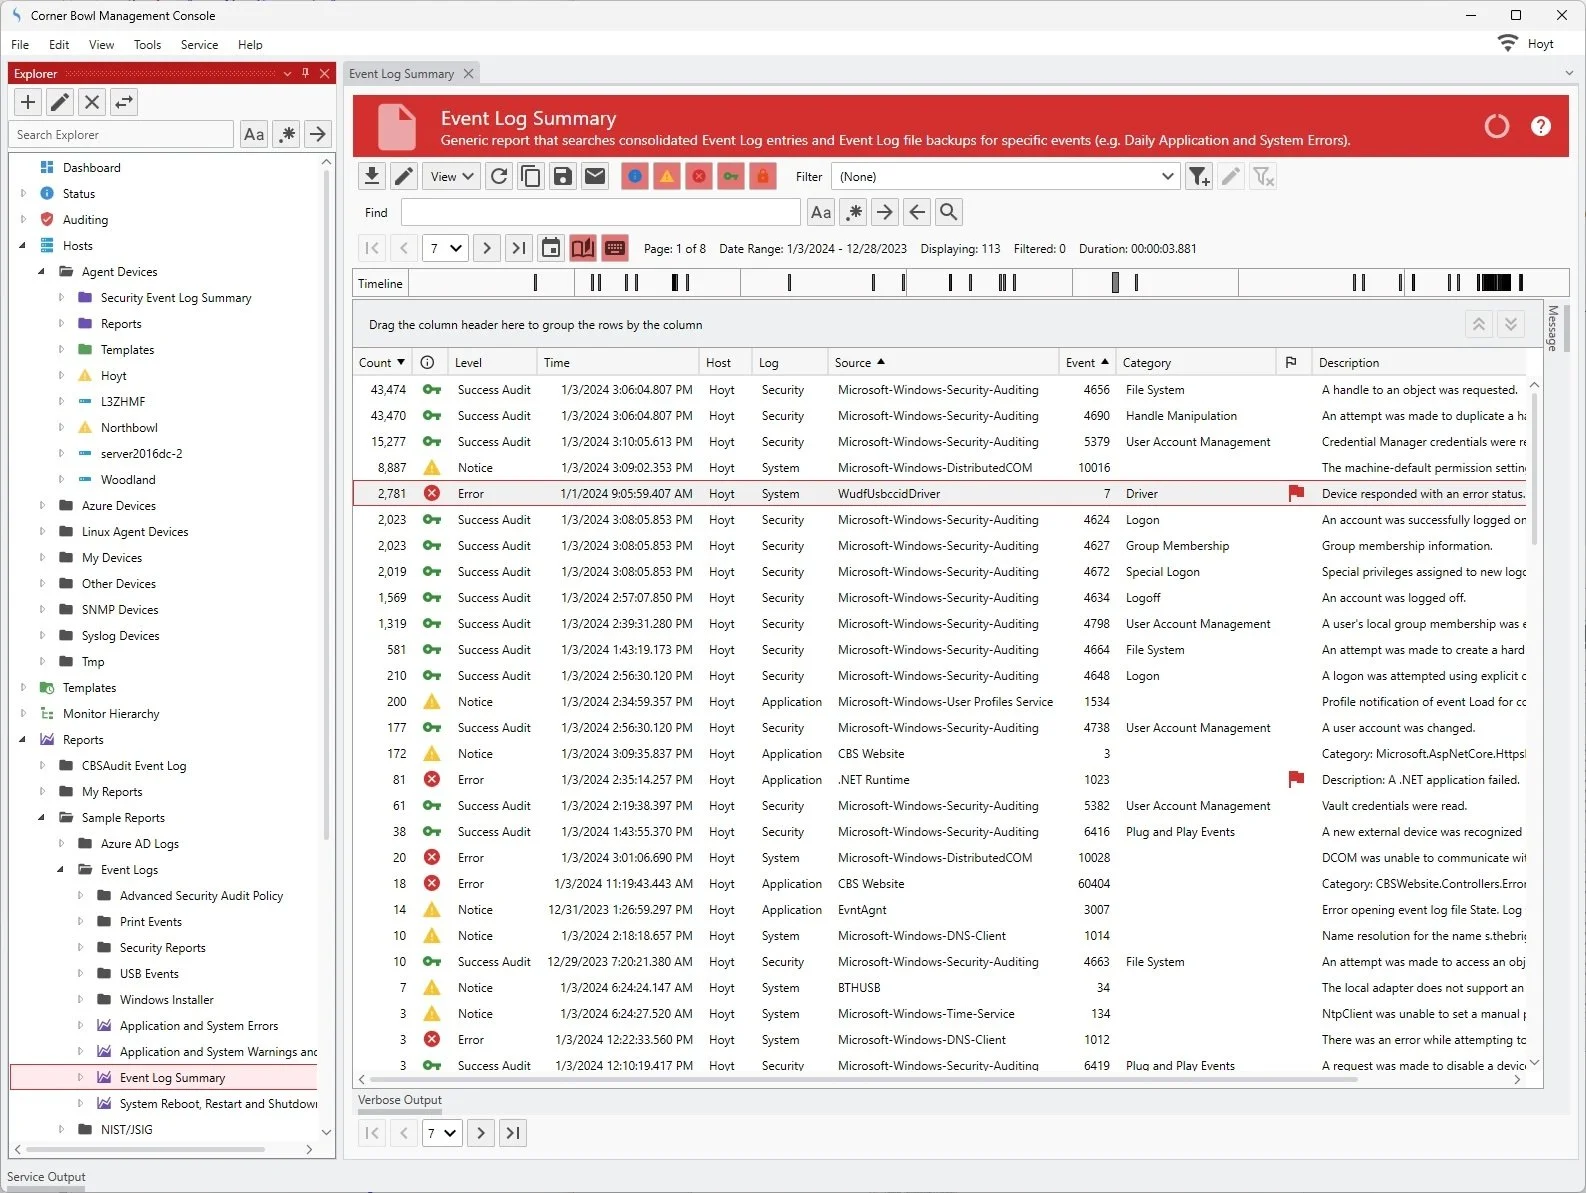The image size is (1586, 1193).
Task: Click the Add (plus) button in Explorer
Action: pyautogui.click(x=28, y=102)
